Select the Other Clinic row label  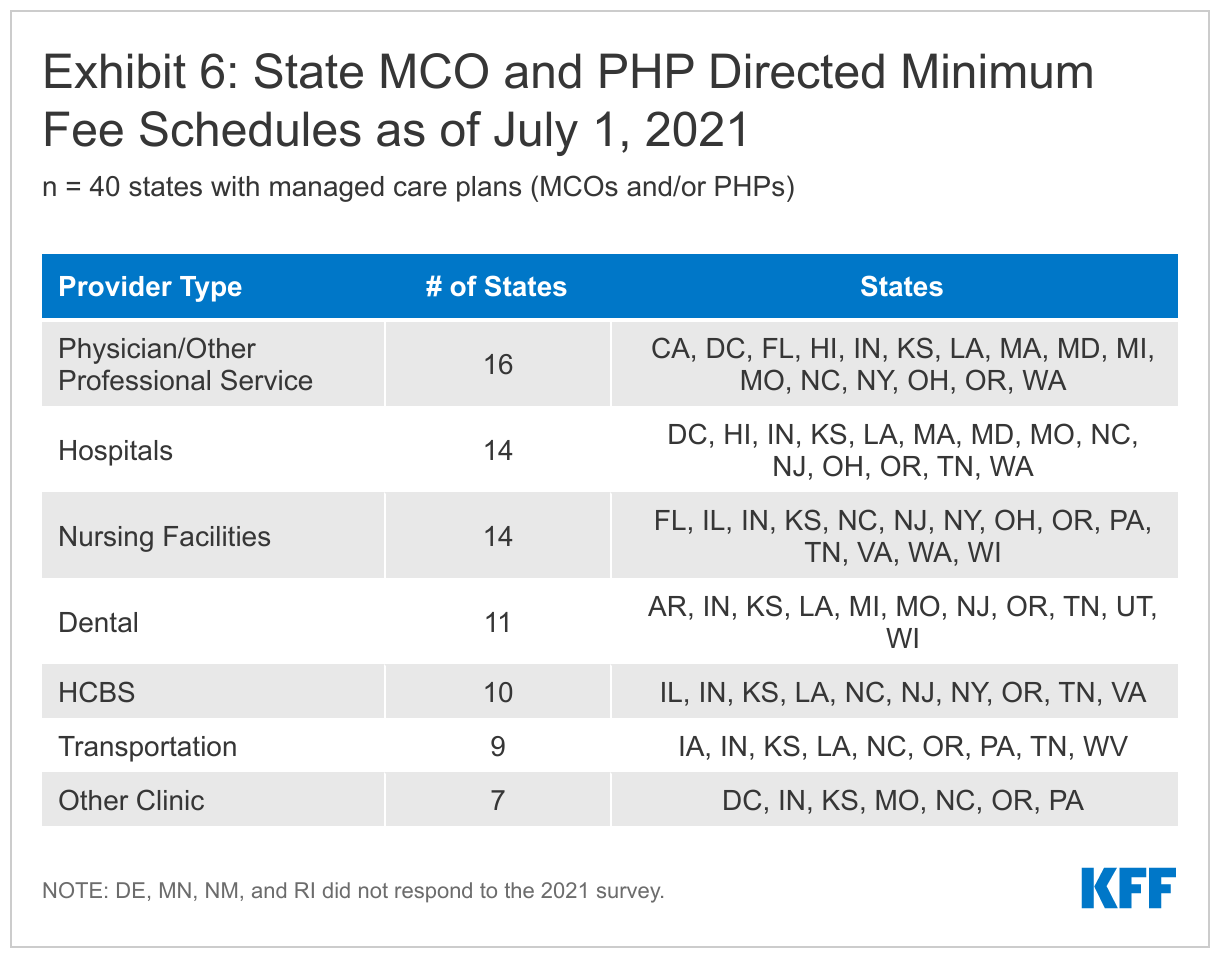[131, 800]
